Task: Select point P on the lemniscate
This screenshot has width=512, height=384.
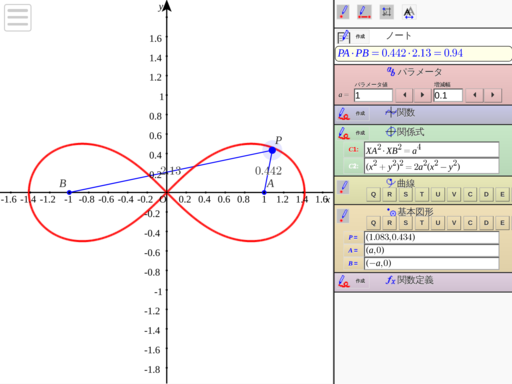Action: point(272,150)
